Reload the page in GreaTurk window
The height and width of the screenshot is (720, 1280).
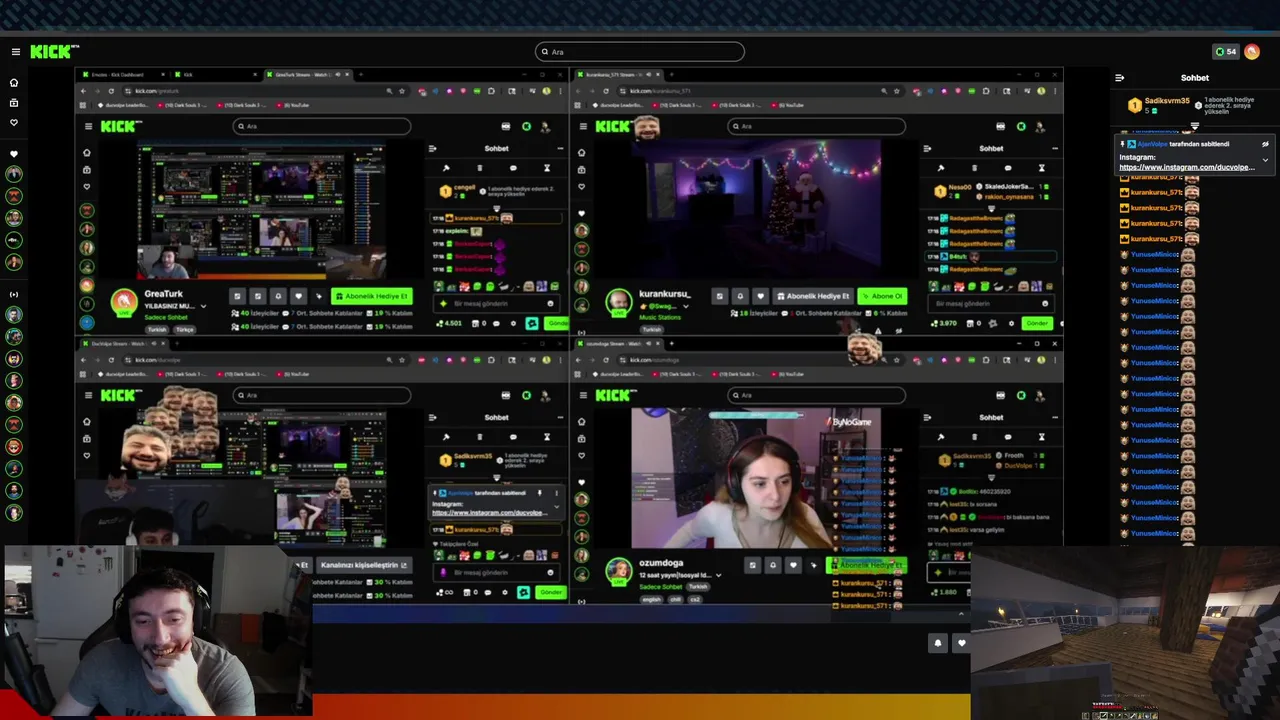(111, 91)
